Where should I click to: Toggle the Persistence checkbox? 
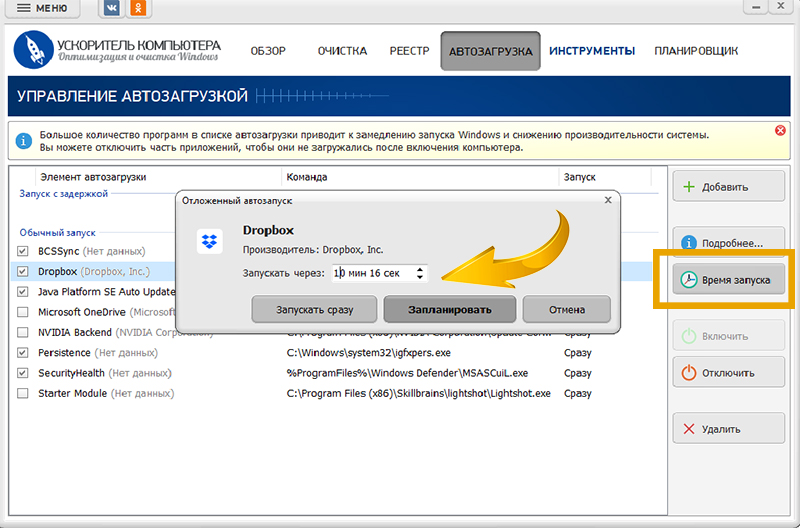tap(22, 353)
